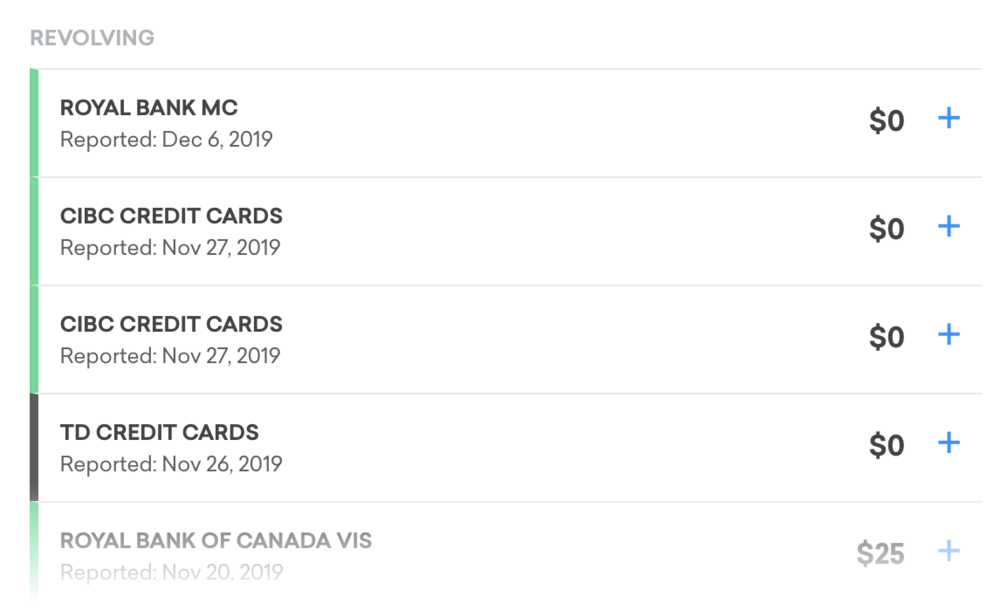Select the ROYAL BANK MC account title
Image resolution: width=1000 pixels, height=611 pixels.
149,108
